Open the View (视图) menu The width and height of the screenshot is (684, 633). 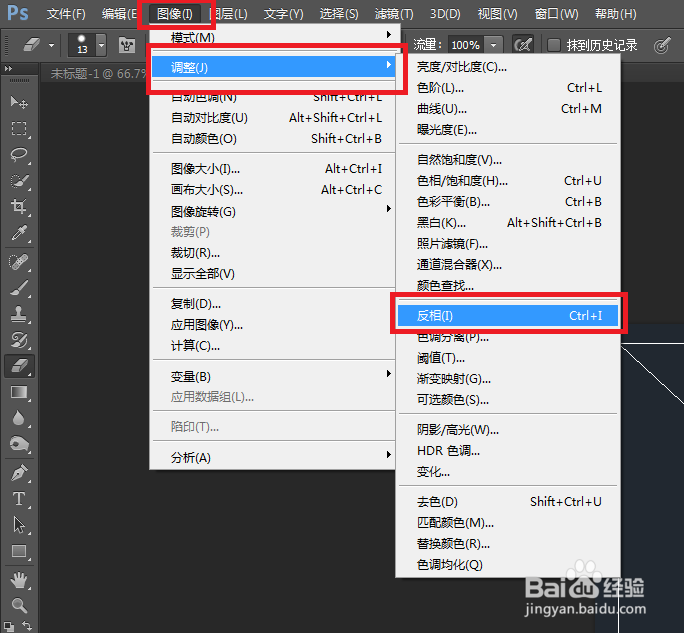point(498,14)
